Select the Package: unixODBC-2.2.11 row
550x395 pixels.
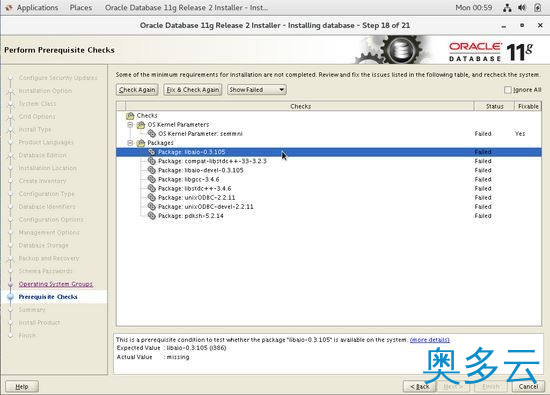click(x=329, y=198)
